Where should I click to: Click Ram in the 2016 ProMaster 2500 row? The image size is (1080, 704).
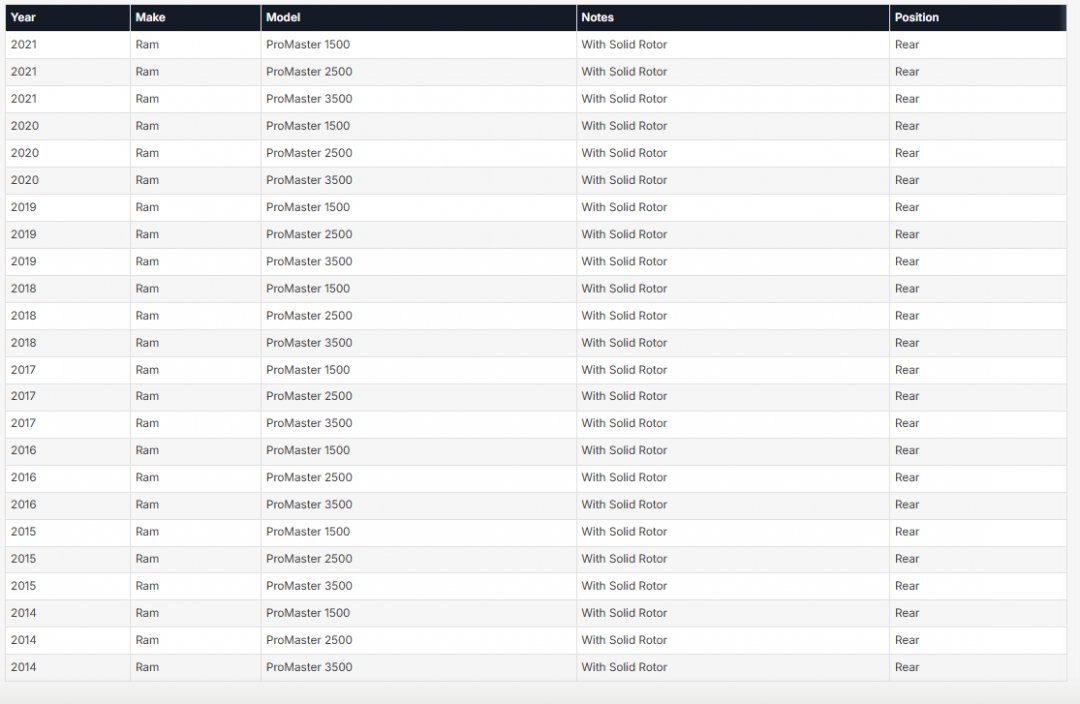pyautogui.click(x=147, y=477)
